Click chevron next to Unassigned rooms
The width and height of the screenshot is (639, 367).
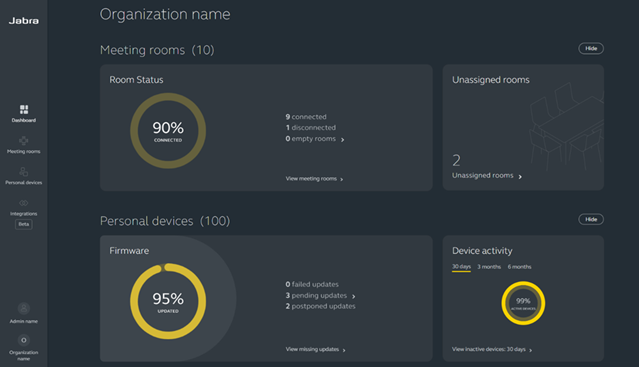pyautogui.click(x=520, y=176)
